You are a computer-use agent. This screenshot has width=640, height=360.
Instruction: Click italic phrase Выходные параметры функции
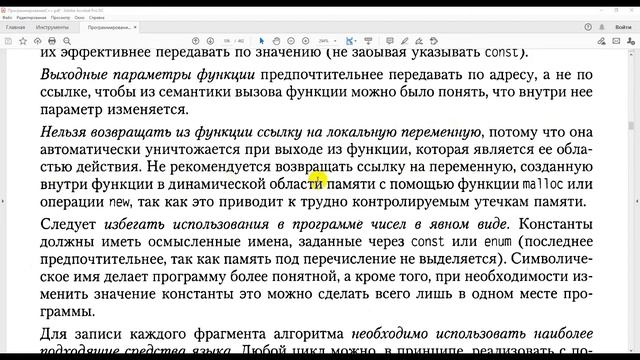tap(147, 75)
